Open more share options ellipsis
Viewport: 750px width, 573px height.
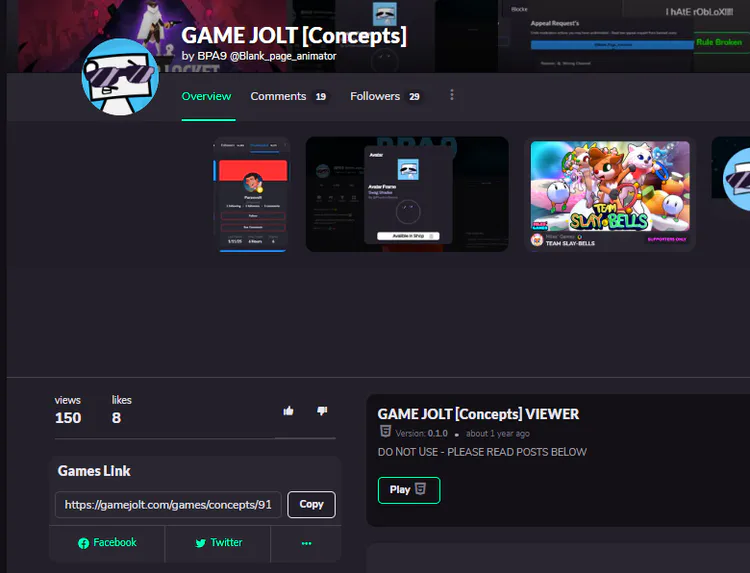point(306,543)
